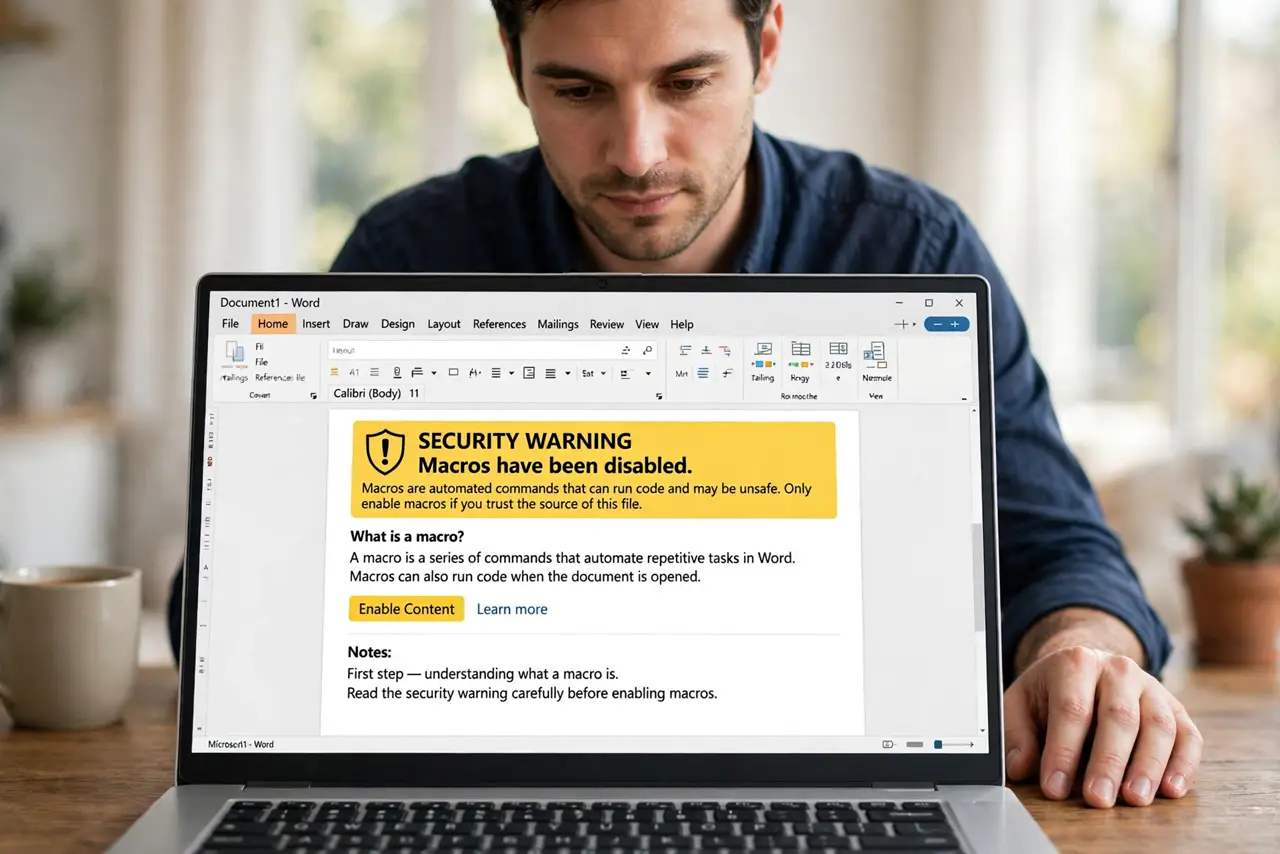Click the ribbon icon between Rngy and Nesmole
This screenshot has width=1280, height=854.
pos(838,348)
